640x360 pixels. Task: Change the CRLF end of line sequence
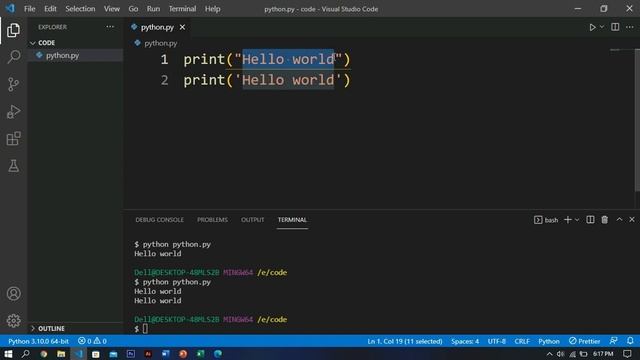coord(522,341)
